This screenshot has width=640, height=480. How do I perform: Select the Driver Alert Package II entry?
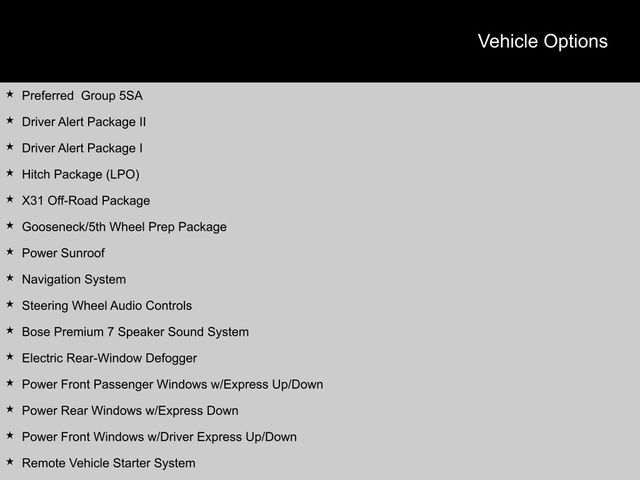click(84, 122)
